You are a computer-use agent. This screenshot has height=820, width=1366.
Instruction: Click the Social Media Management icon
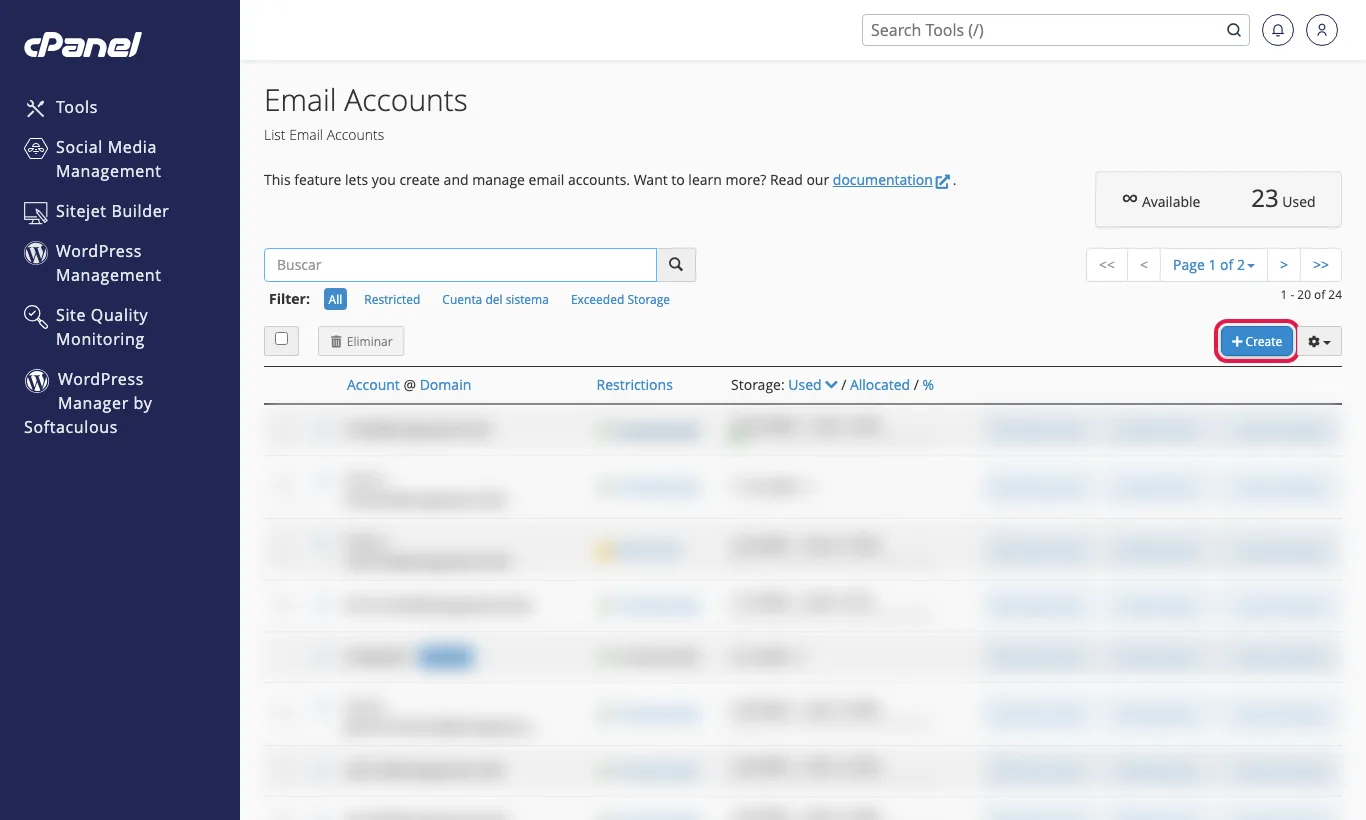[x=36, y=148]
